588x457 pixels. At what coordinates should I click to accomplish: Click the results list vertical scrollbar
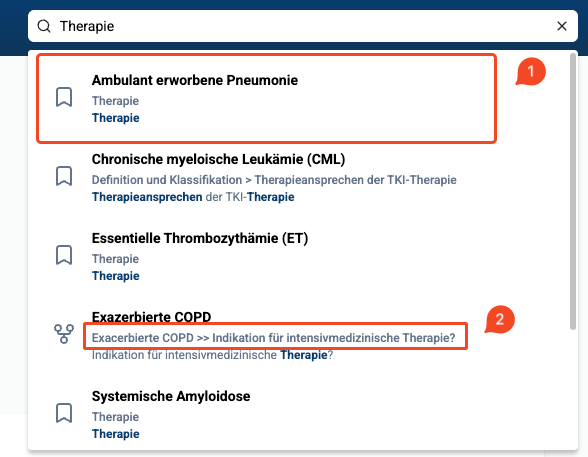[x=573, y=191]
